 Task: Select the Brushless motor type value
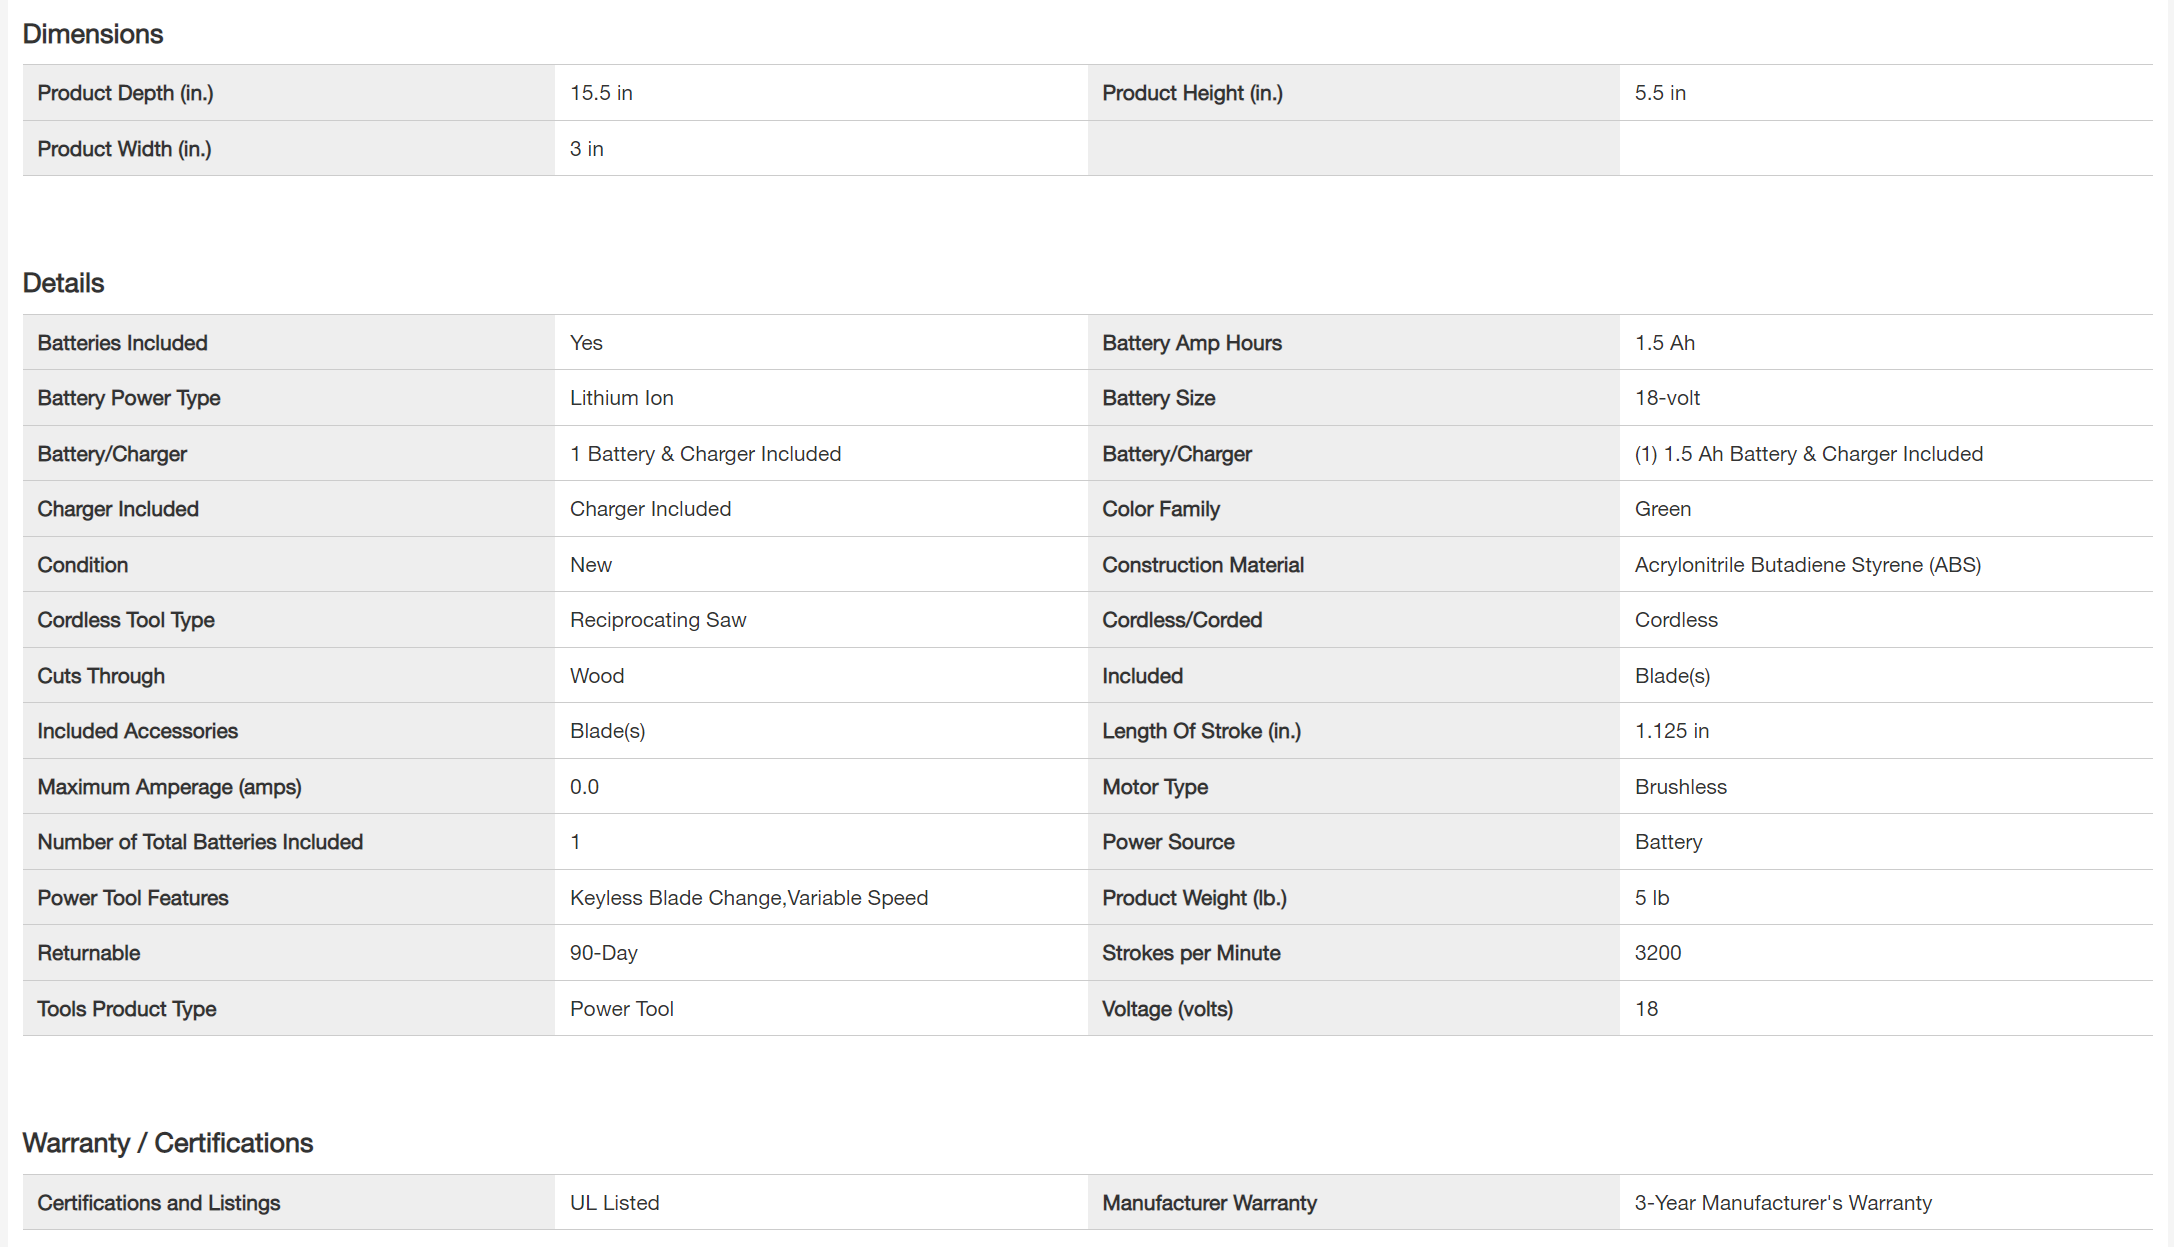coord(1680,787)
